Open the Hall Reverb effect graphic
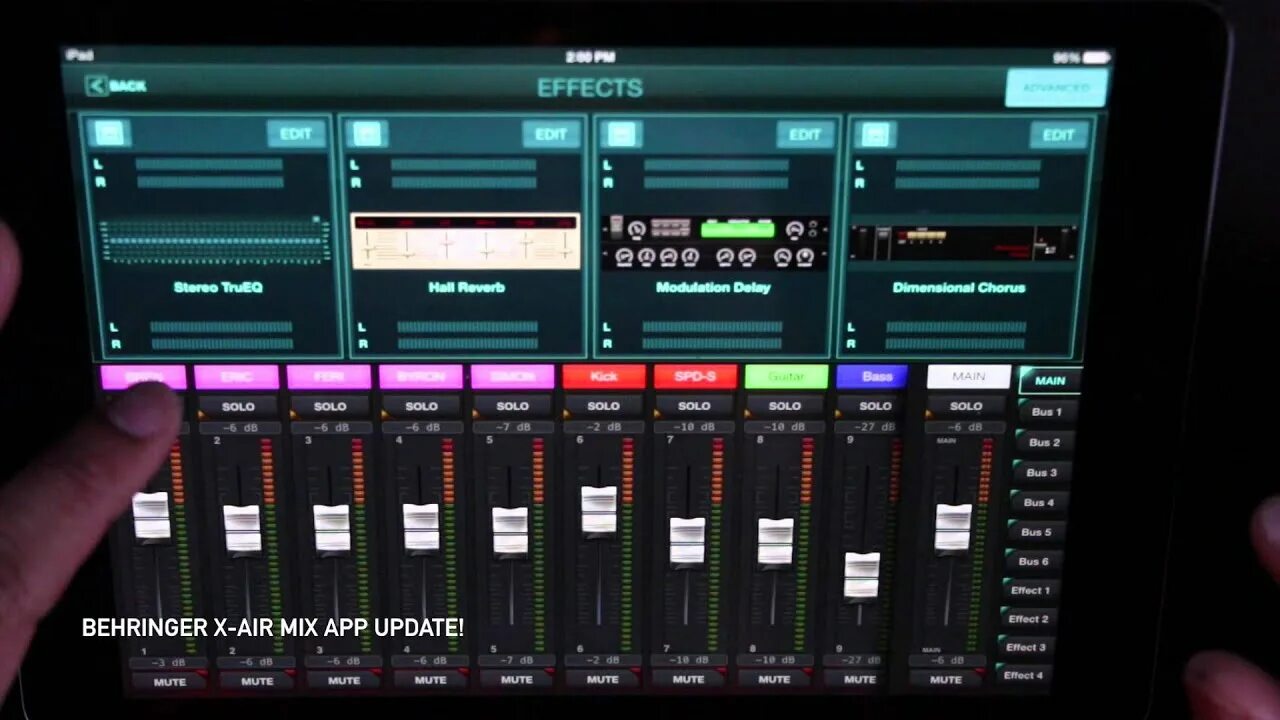The height and width of the screenshot is (720, 1280). point(465,241)
